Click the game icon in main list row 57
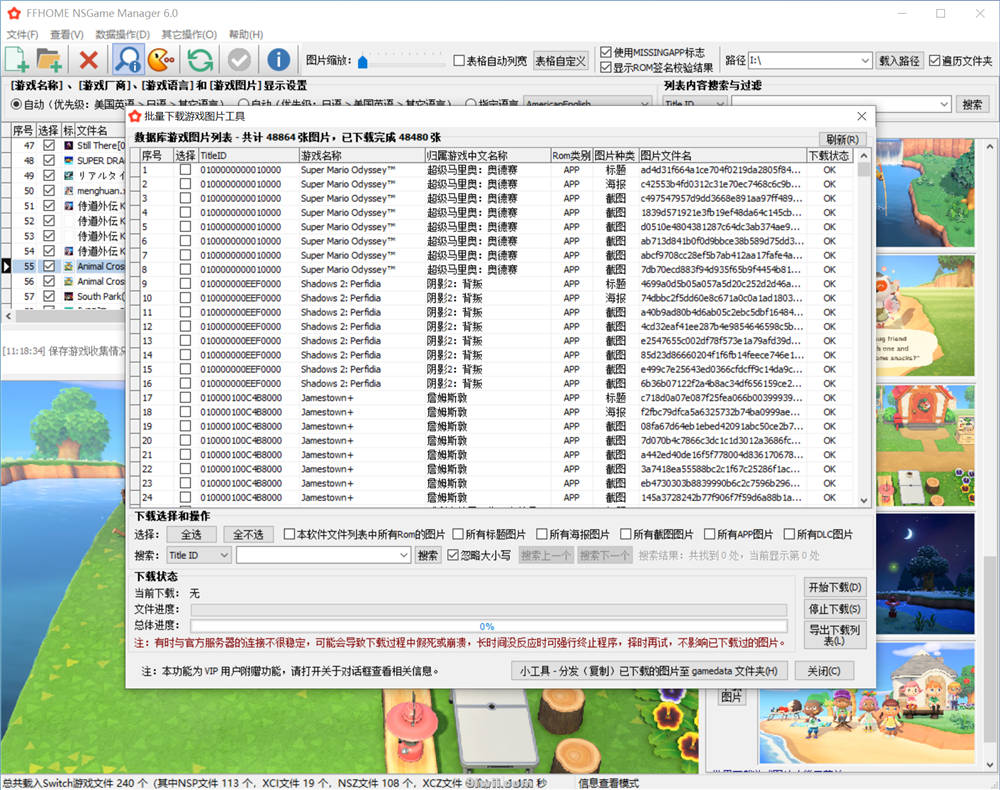Viewport: 1000px width, 790px height. click(69, 296)
